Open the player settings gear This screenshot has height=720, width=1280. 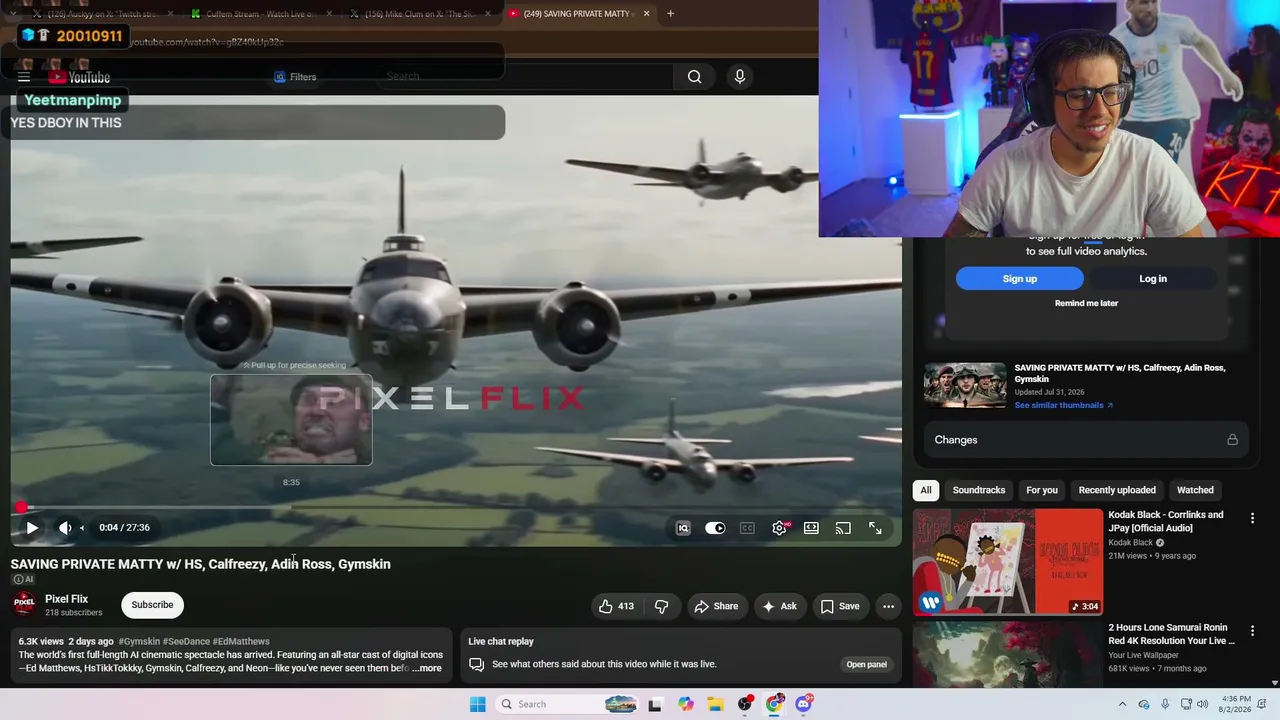point(779,528)
